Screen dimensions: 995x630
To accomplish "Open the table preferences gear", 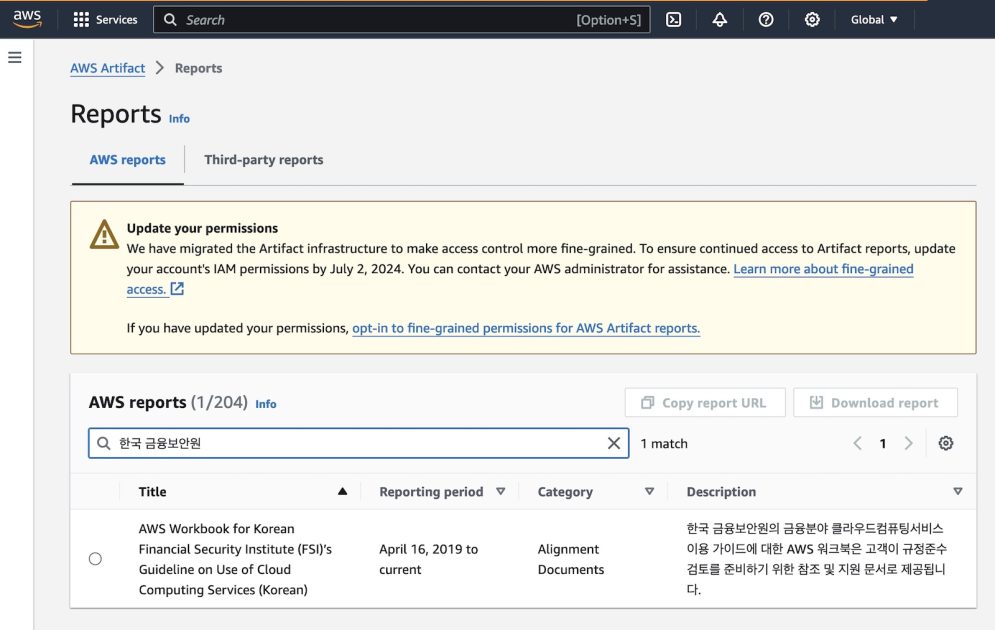I will pyautogui.click(x=945, y=443).
